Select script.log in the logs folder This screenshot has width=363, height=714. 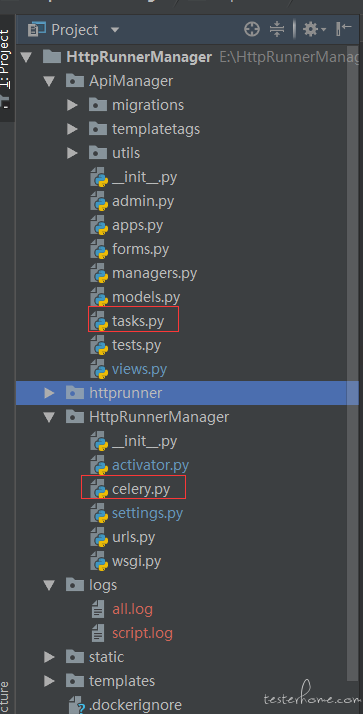click(x=143, y=633)
